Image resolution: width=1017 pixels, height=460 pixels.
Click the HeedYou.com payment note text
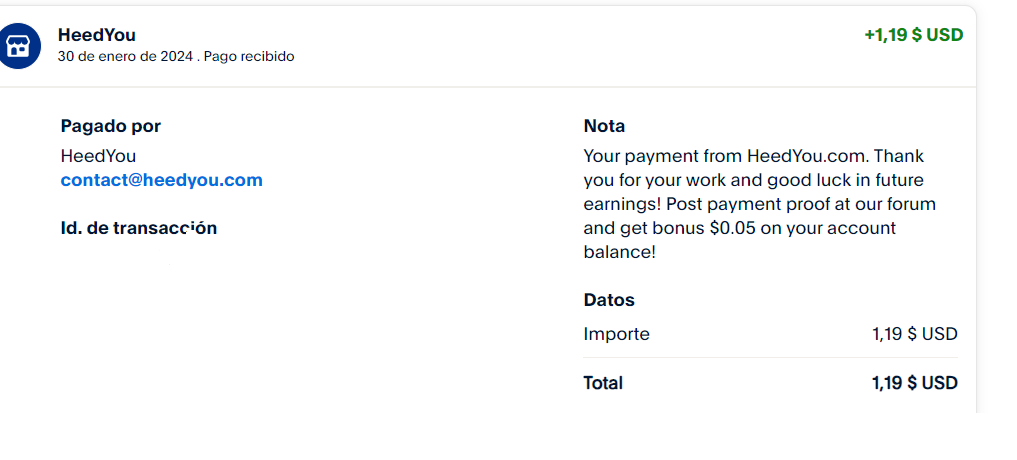[x=759, y=204]
